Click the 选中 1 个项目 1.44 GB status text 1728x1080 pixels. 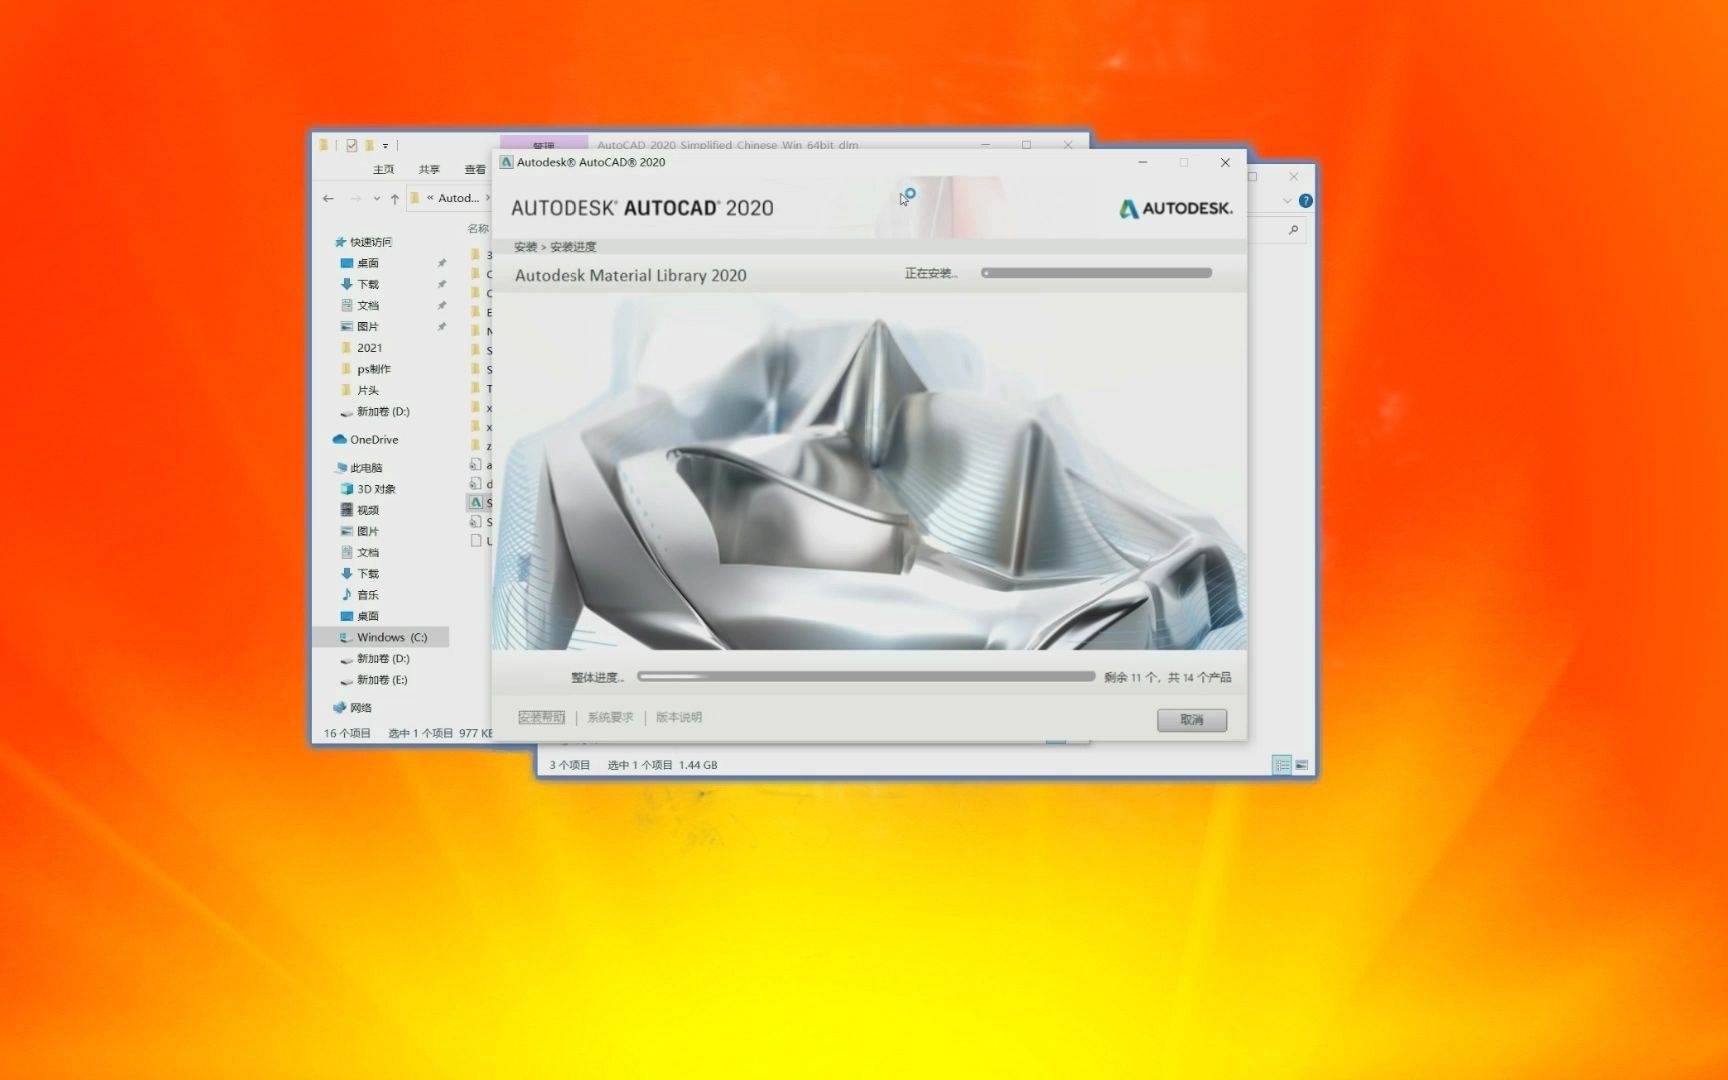point(662,765)
